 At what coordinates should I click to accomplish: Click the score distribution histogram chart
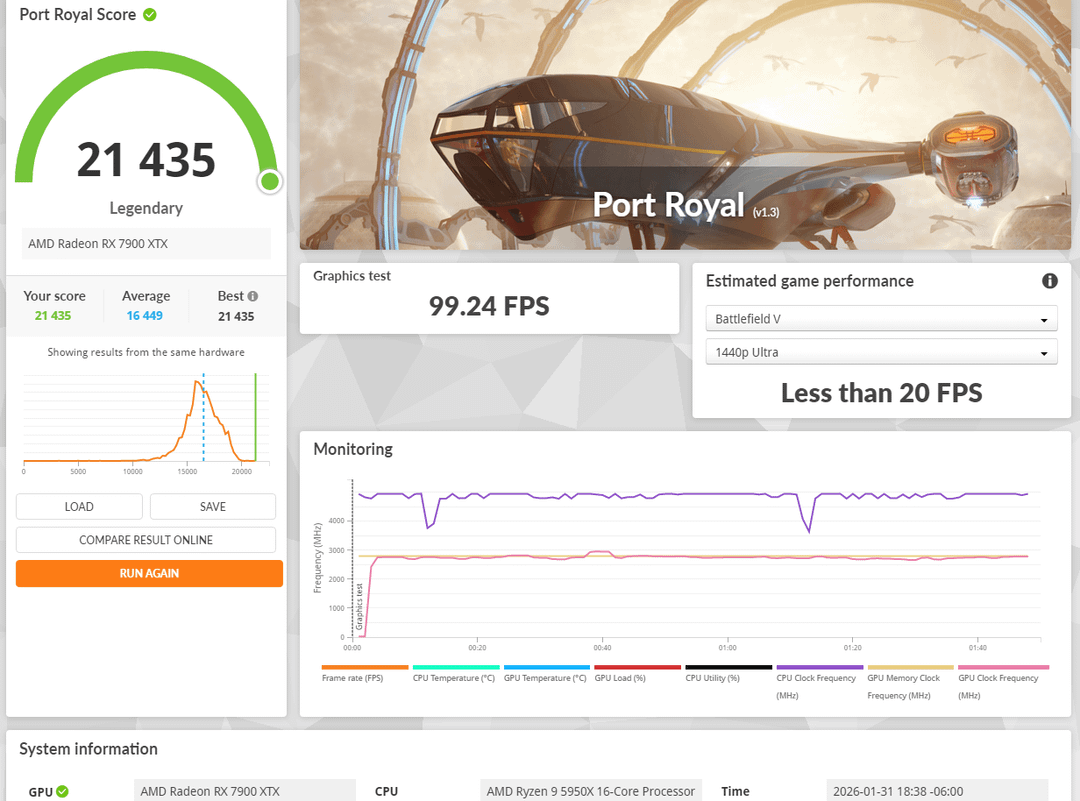(140, 420)
